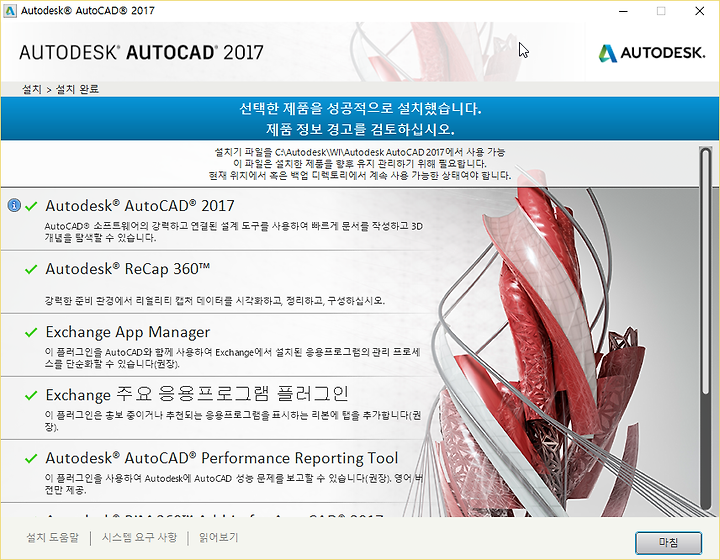Click the green checkmark next to Autodesk AutoCAD 2017

point(31,206)
